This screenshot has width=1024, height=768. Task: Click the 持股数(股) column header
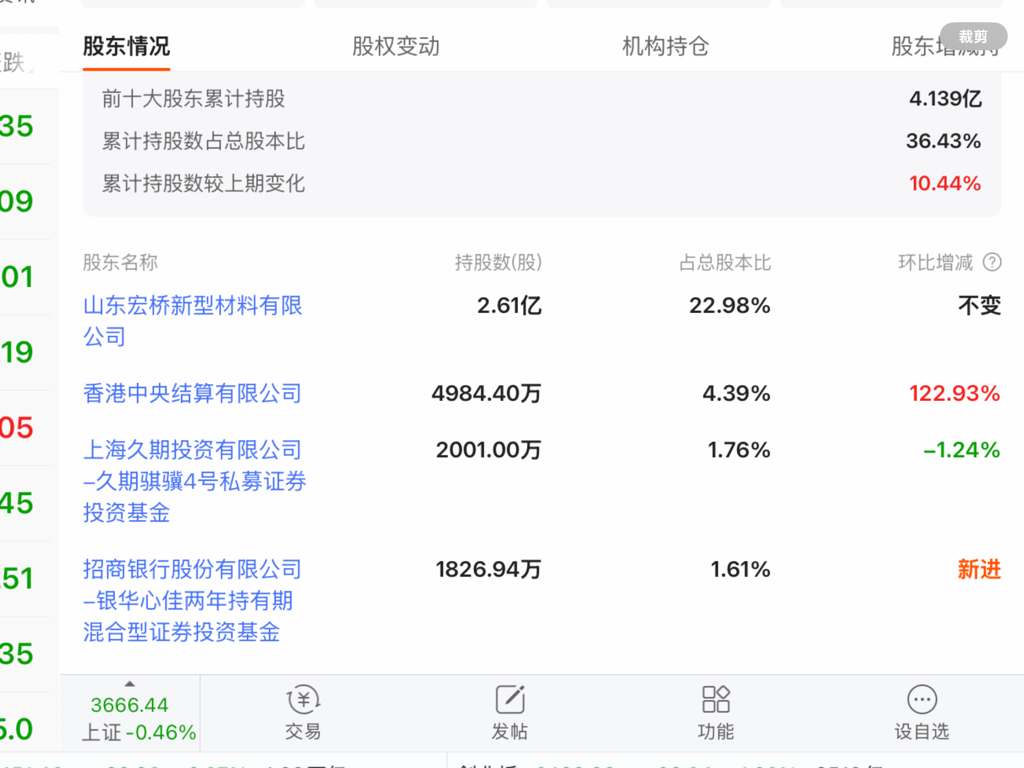pyautogui.click(x=498, y=263)
